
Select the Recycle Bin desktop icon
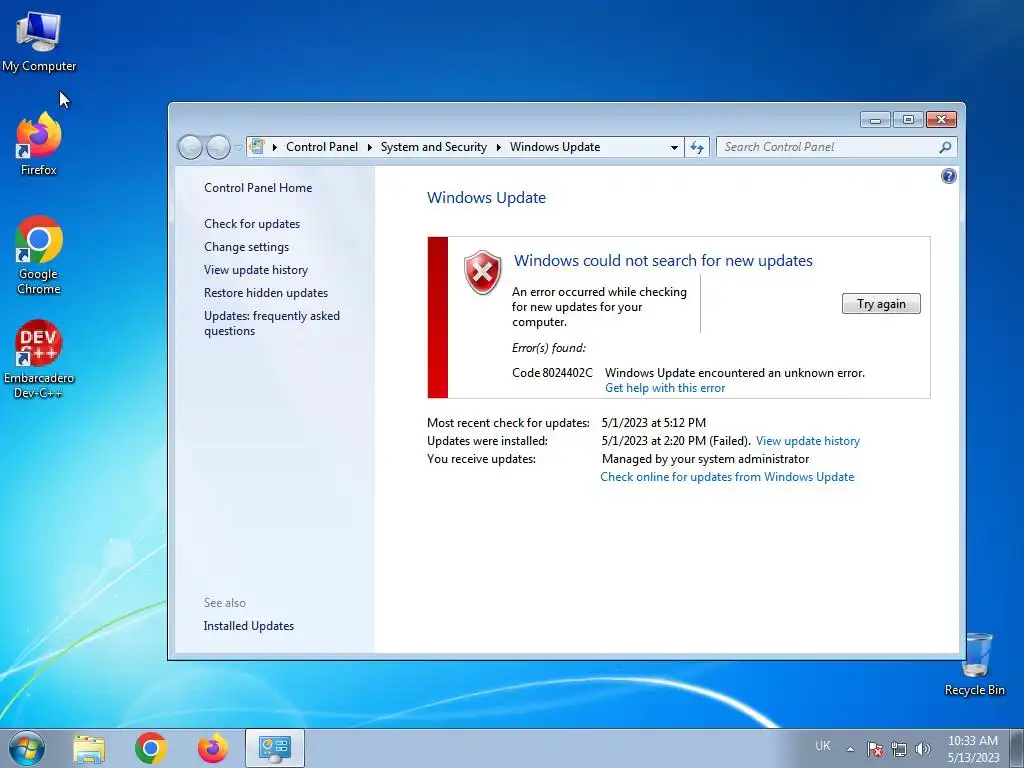pos(974,664)
